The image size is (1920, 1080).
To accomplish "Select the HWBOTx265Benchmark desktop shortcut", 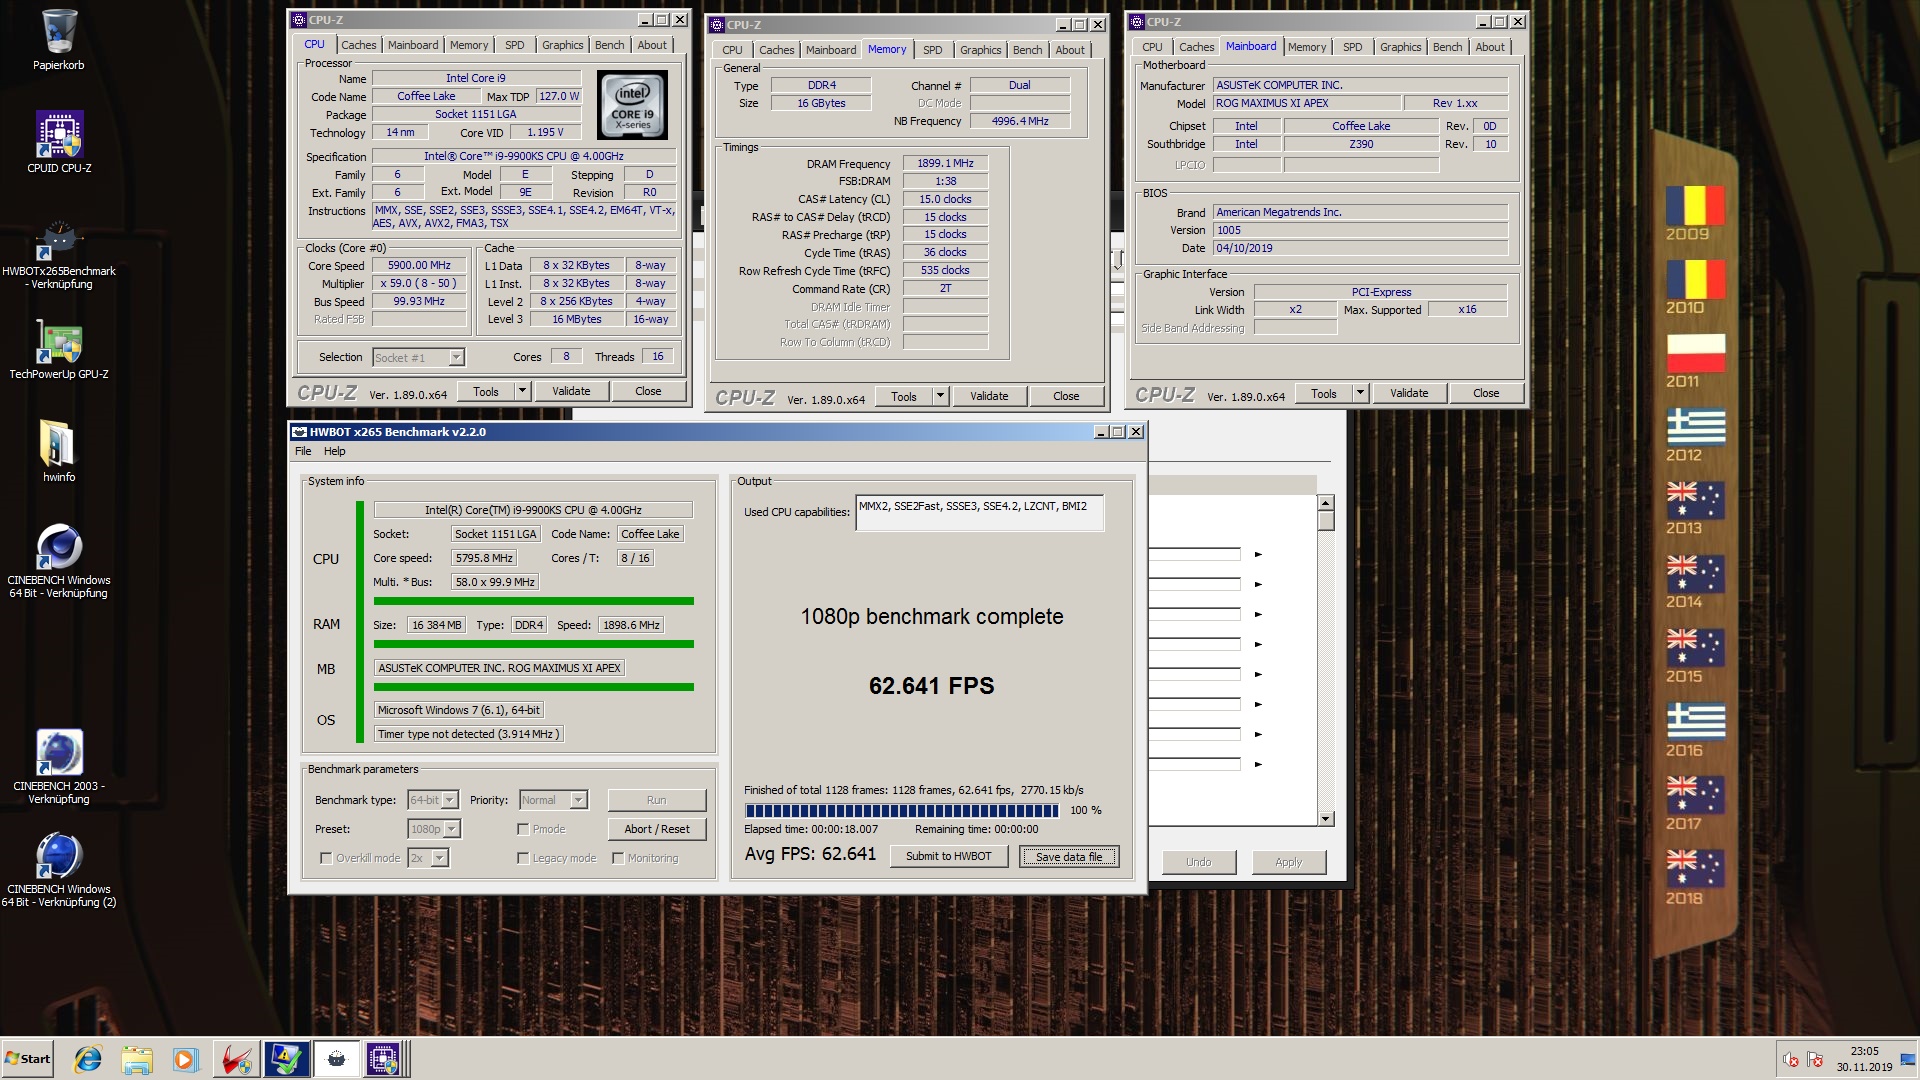I will [x=59, y=255].
